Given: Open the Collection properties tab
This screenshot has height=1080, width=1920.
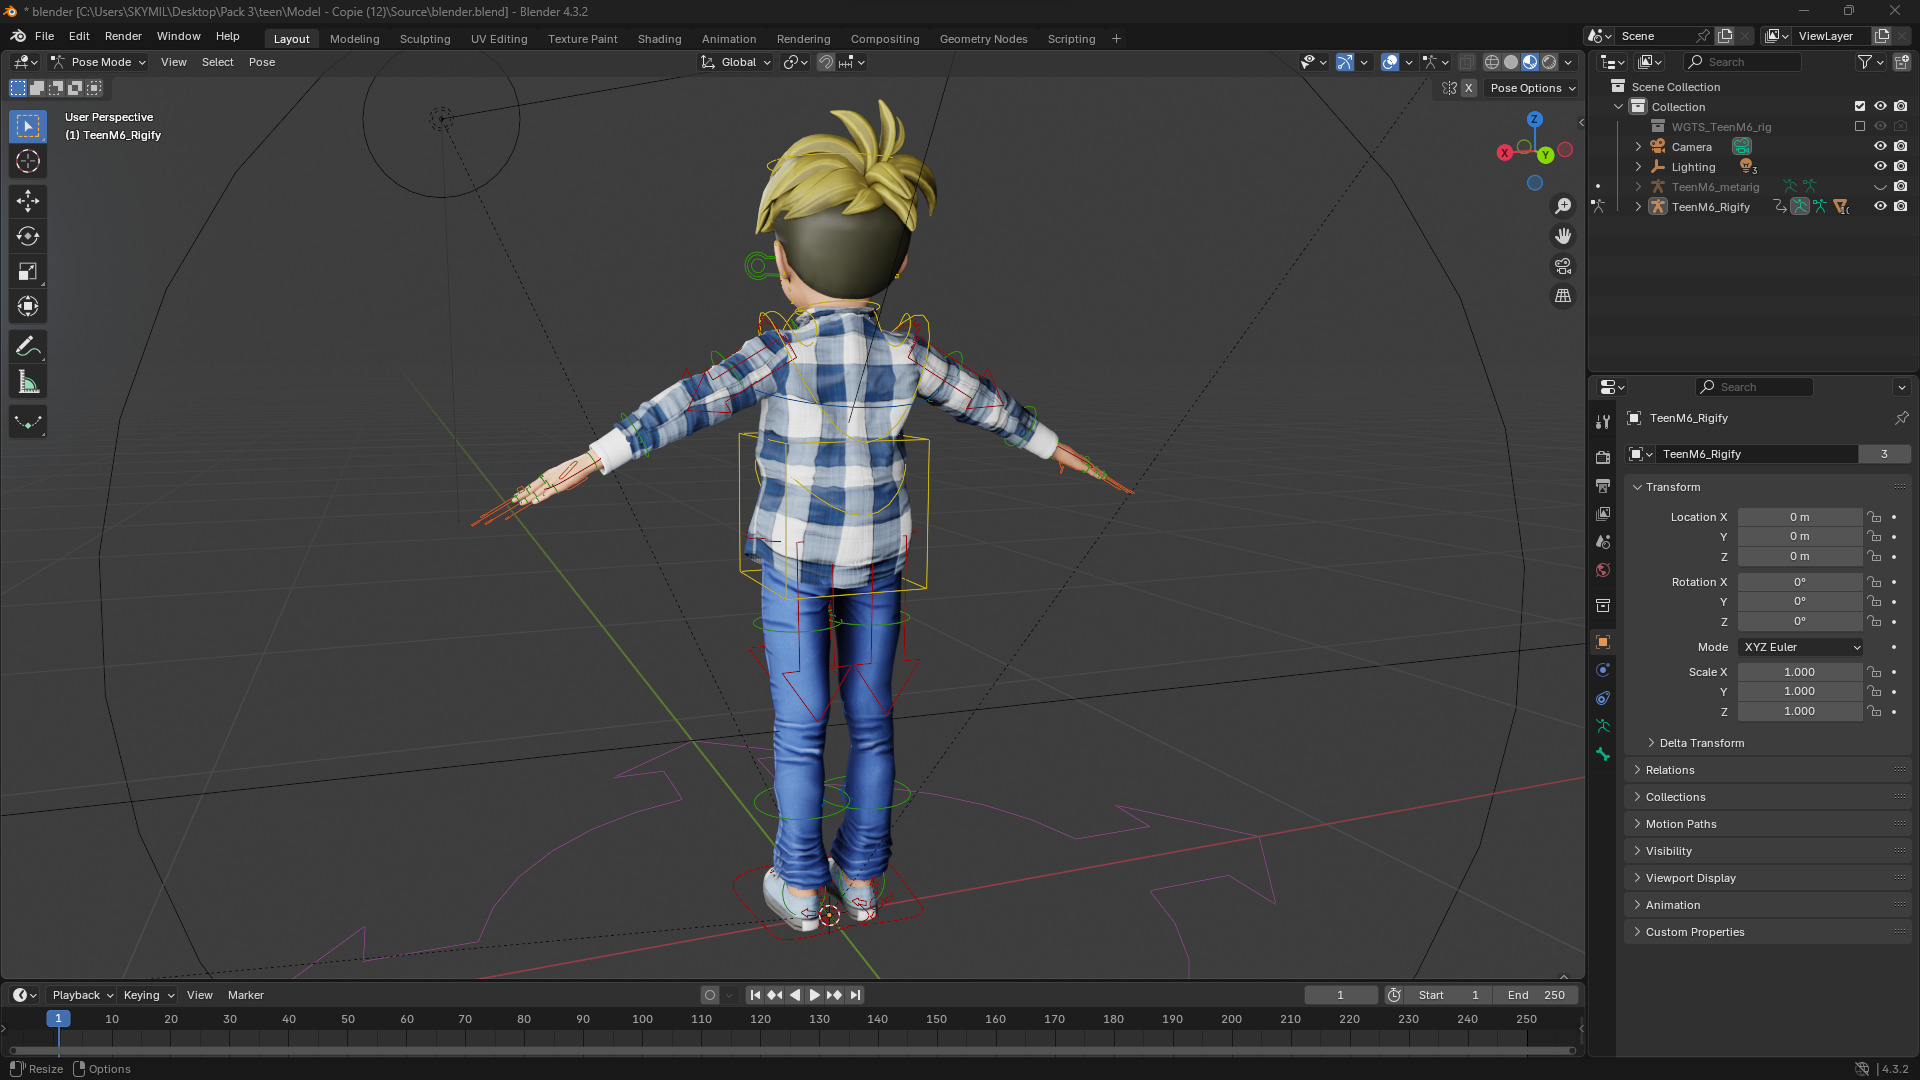Looking at the screenshot, I should click(x=1603, y=605).
